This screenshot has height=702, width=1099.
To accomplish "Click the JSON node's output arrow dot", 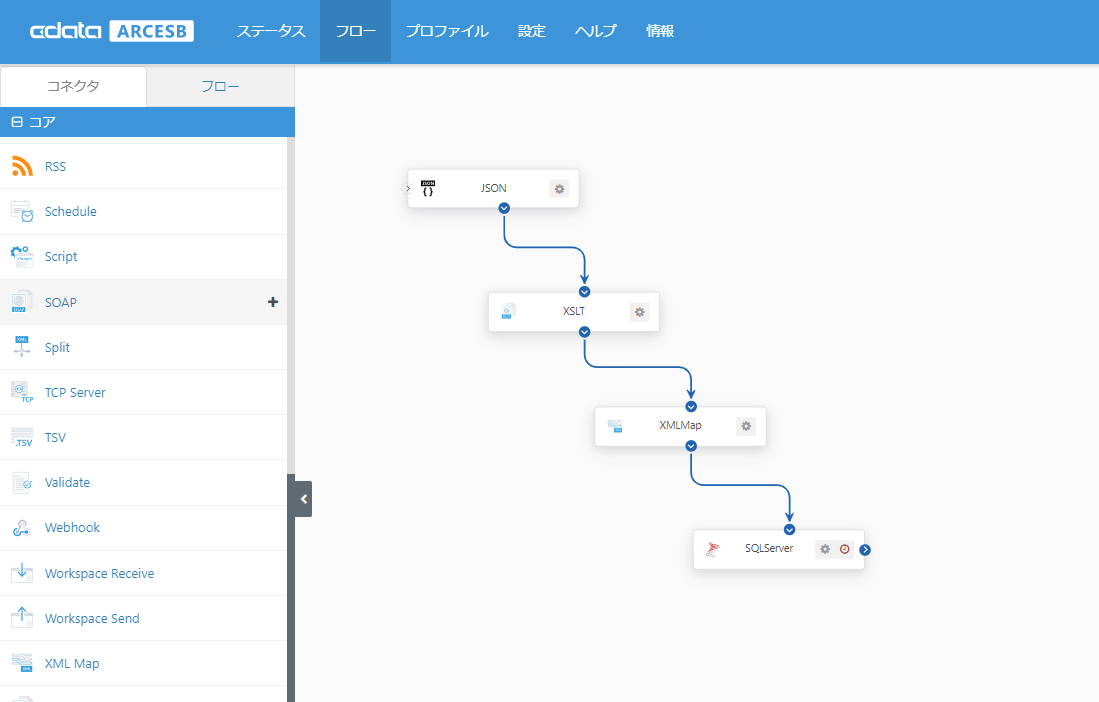I will coord(504,208).
